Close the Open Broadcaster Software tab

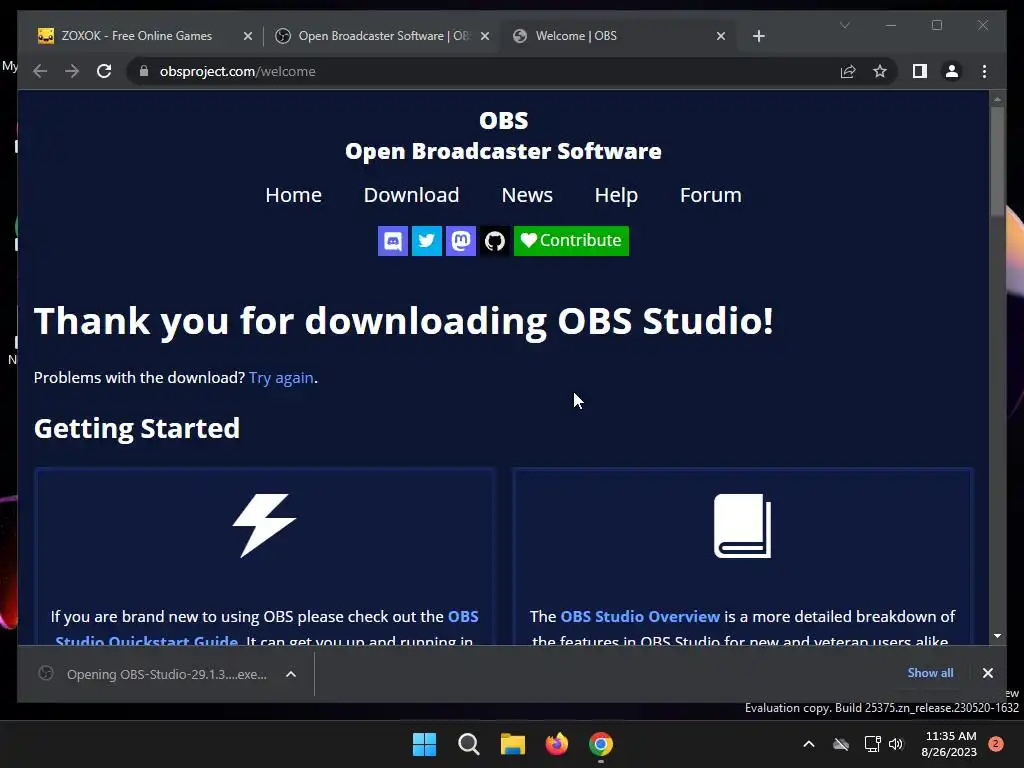tap(485, 37)
